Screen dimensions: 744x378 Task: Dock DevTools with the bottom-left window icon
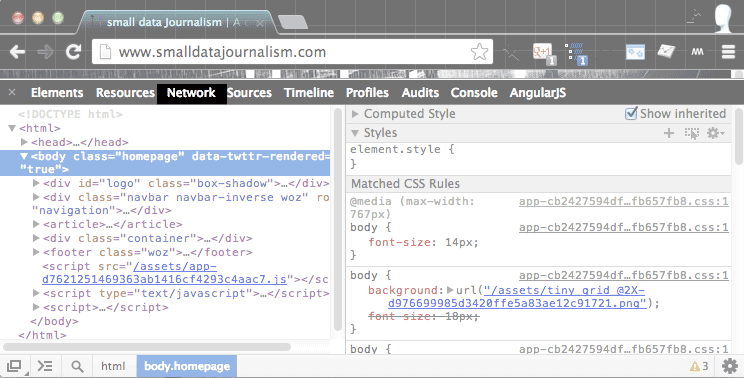pos(14,366)
